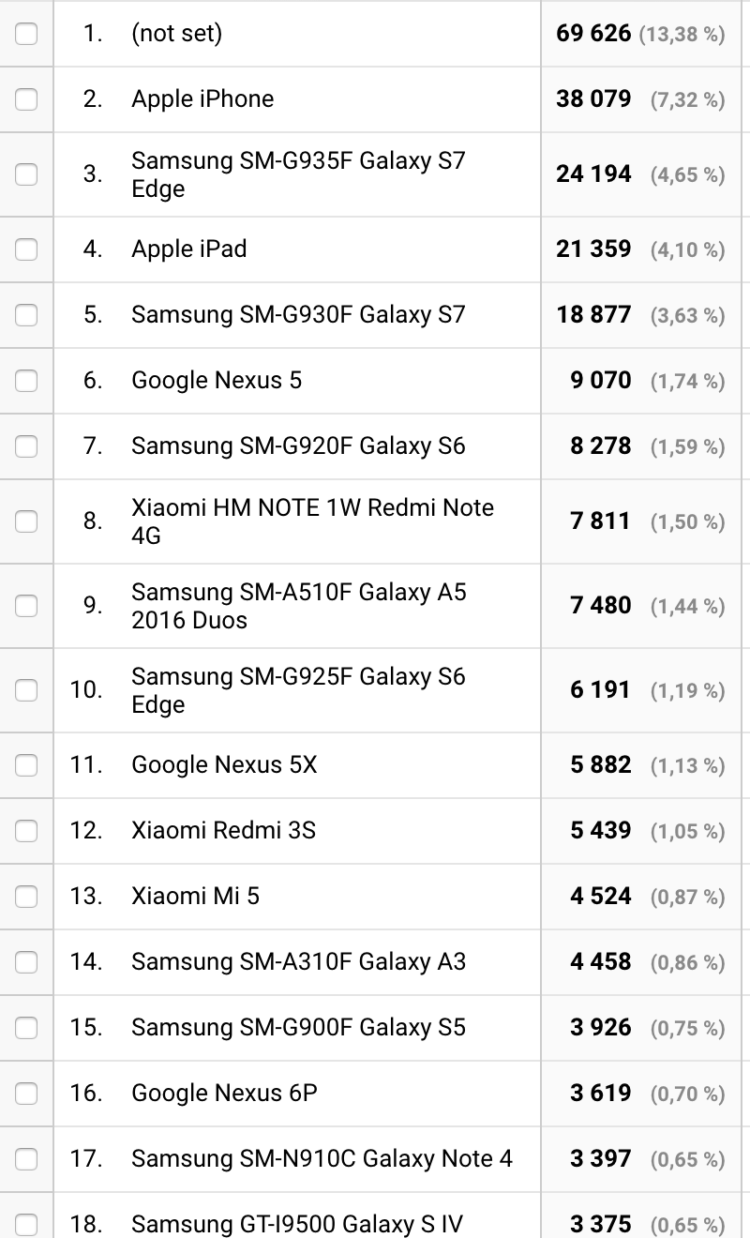Open the Samsung SM-G935F Galaxy S7 Edge entry
Image resolution: width=750 pixels, height=1238 pixels.
click(x=298, y=174)
